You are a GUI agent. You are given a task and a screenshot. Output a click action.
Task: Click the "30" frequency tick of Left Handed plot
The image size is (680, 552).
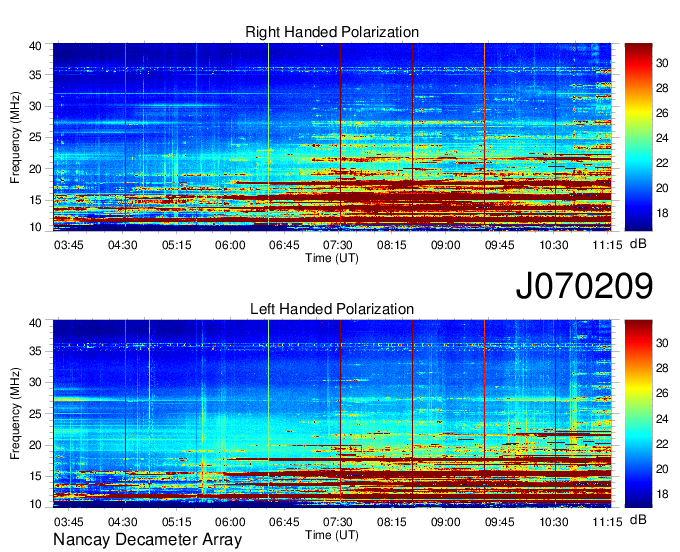click(x=35, y=382)
